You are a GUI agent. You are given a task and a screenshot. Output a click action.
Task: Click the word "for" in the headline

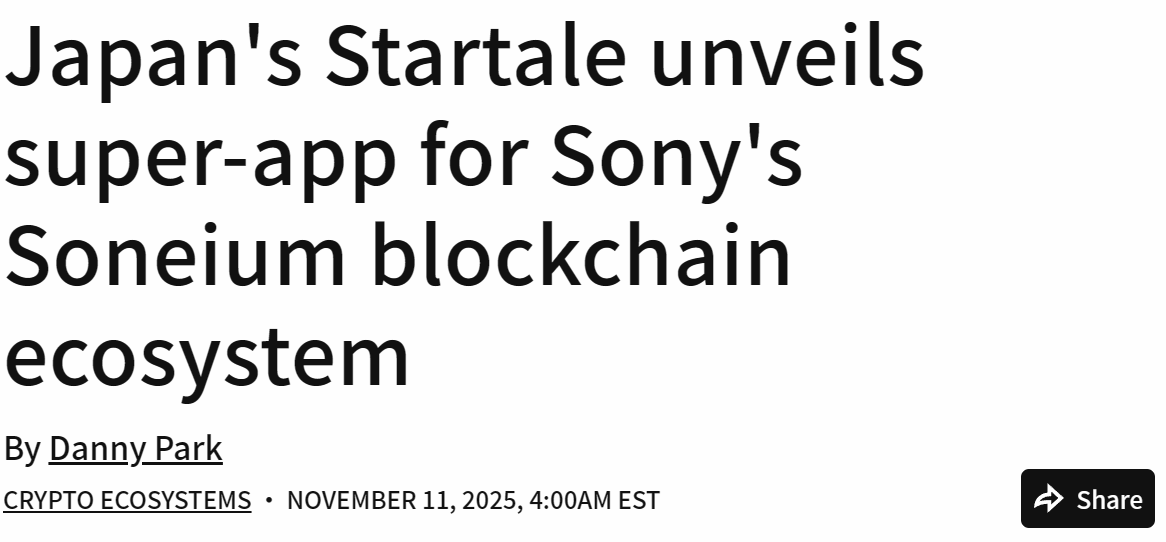coord(473,158)
